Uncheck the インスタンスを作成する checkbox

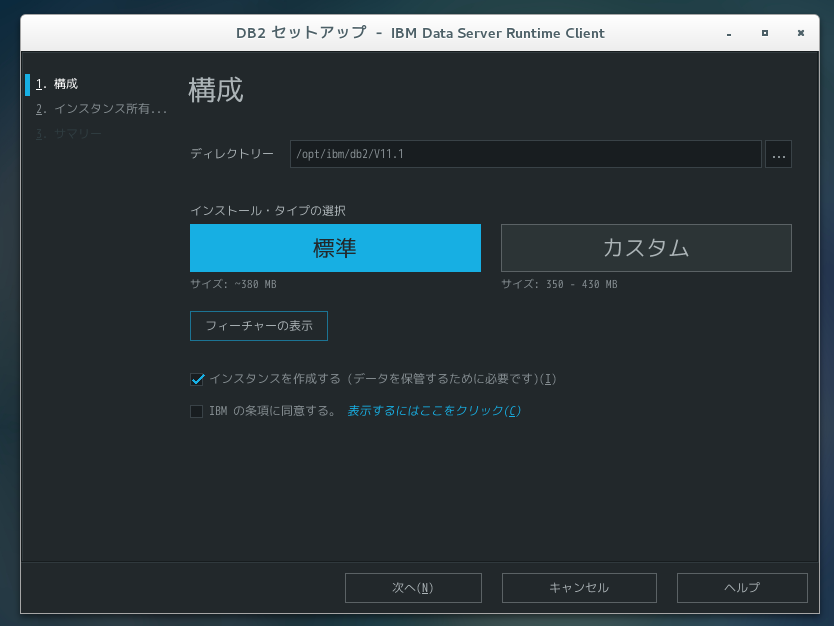click(197, 379)
